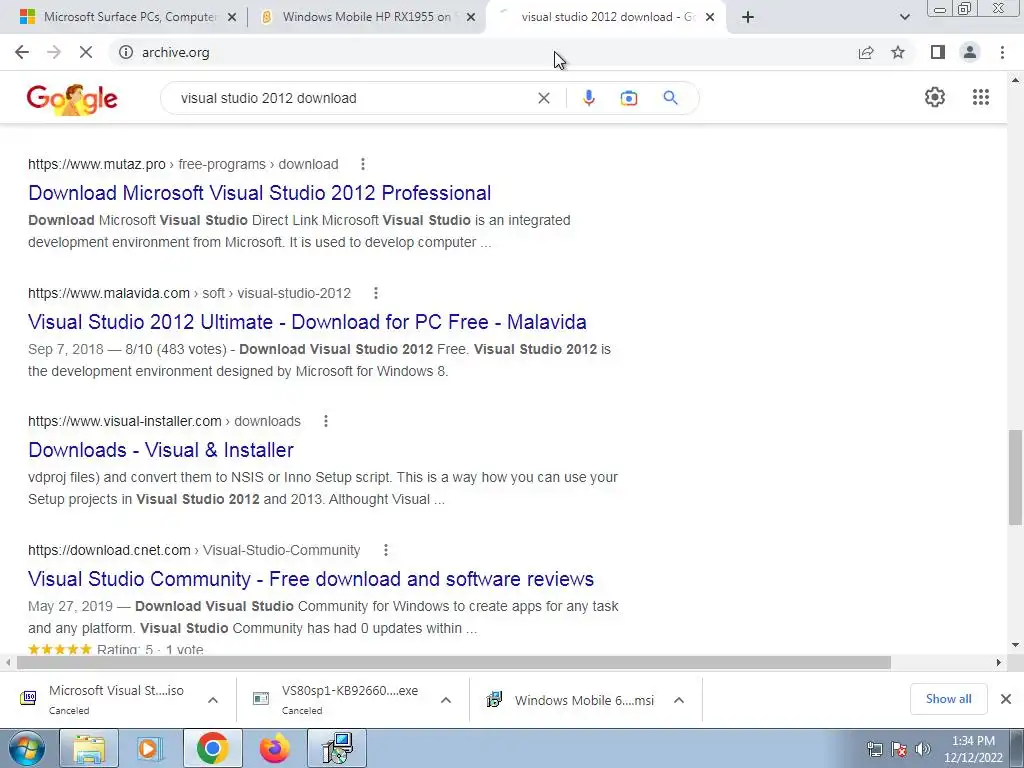The image size is (1024, 768).
Task: Select Chrome in the taskbar
Action: (212, 748)
